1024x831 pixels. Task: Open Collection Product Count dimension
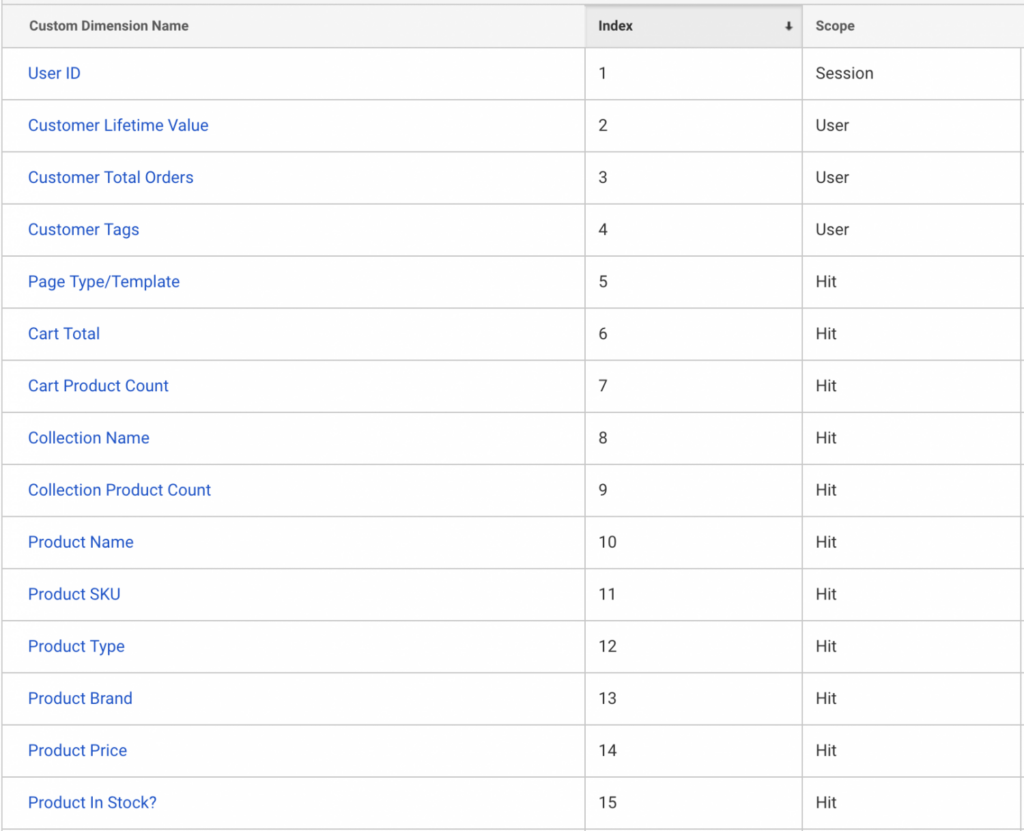(120, 490)
